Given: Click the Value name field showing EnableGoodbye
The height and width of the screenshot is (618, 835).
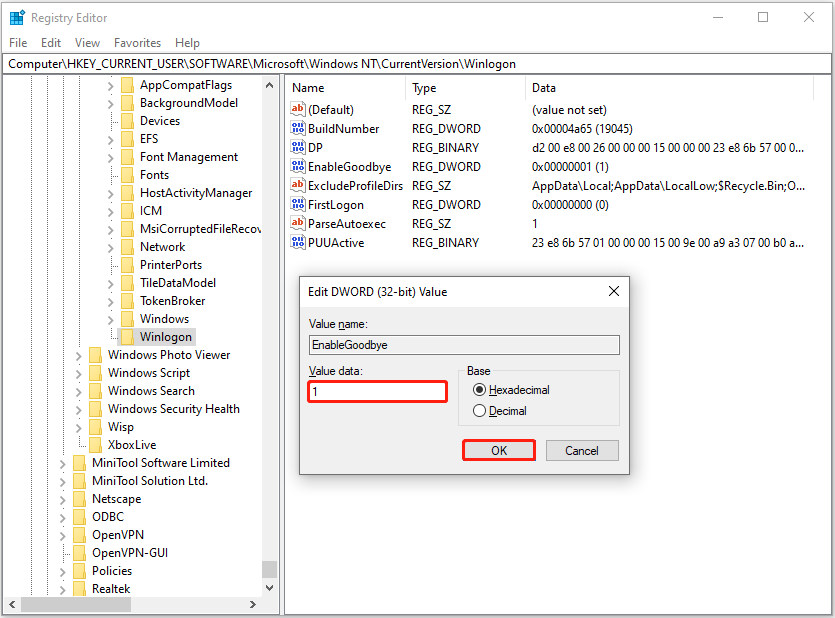Looking at the screenshot, I should [x=464, y=345].
